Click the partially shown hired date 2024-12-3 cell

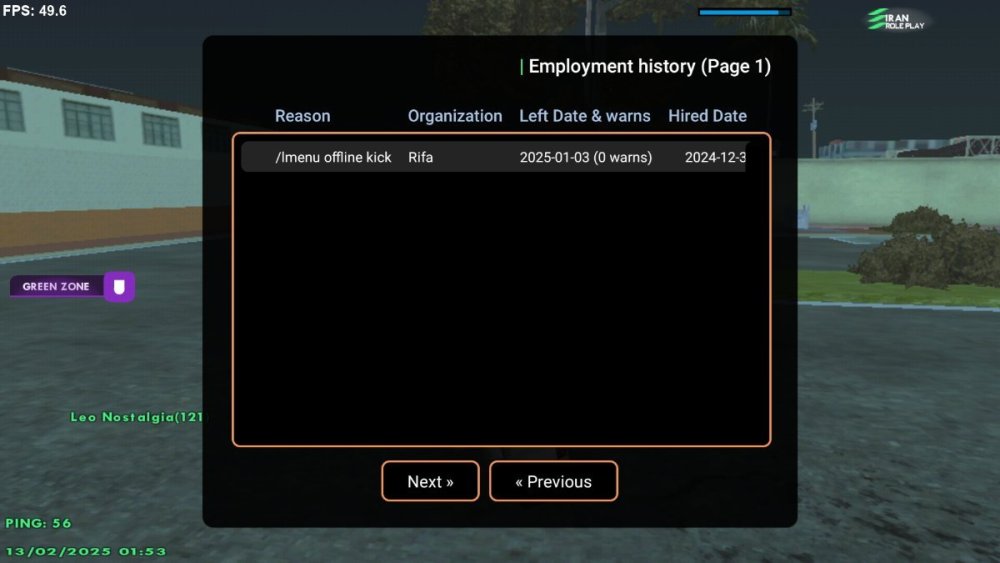point(715,157)
